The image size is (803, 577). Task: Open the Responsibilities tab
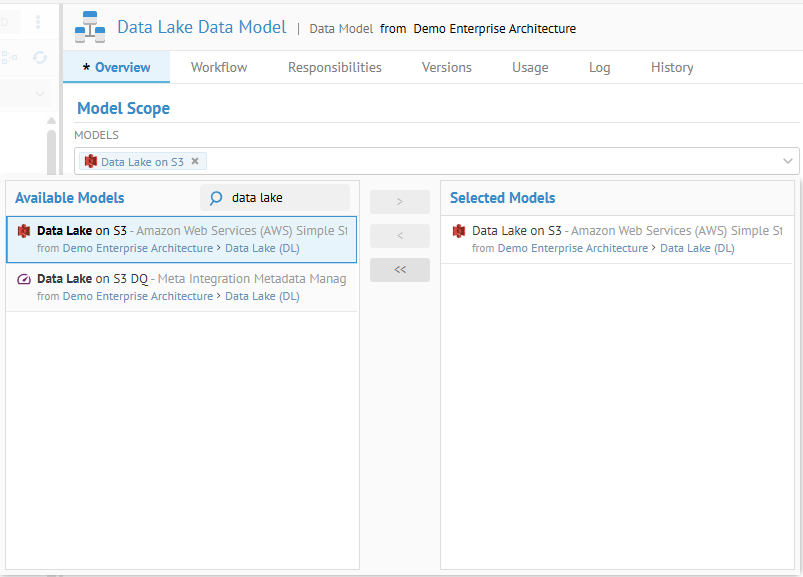(x=335, y=67)
